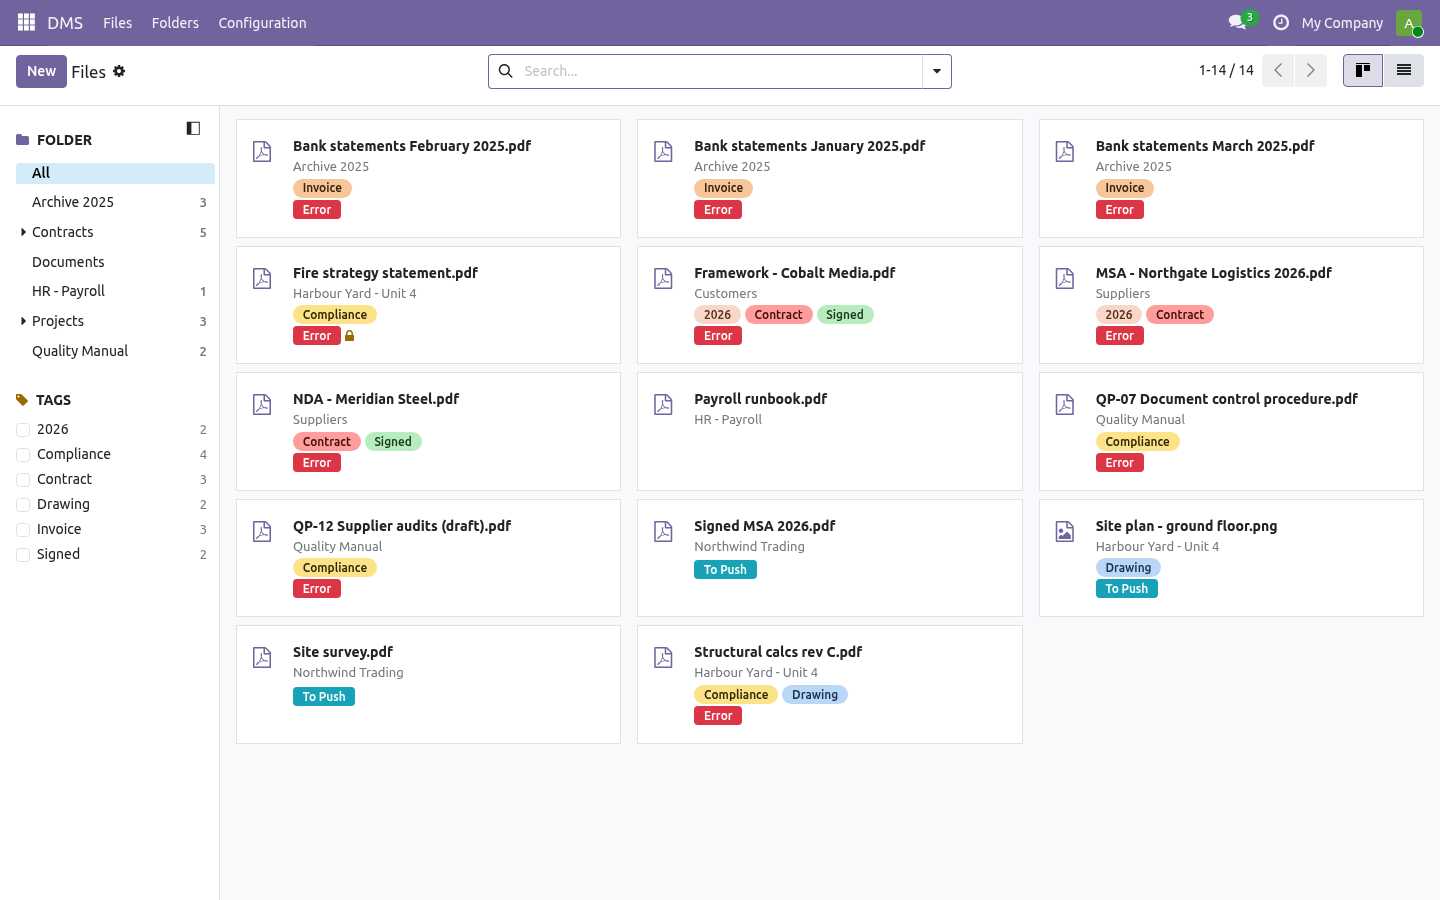This screenshot has width=1440, height=900.
Task: Click file icon of Payroll runbook.pdf
Action: point(663,404)
